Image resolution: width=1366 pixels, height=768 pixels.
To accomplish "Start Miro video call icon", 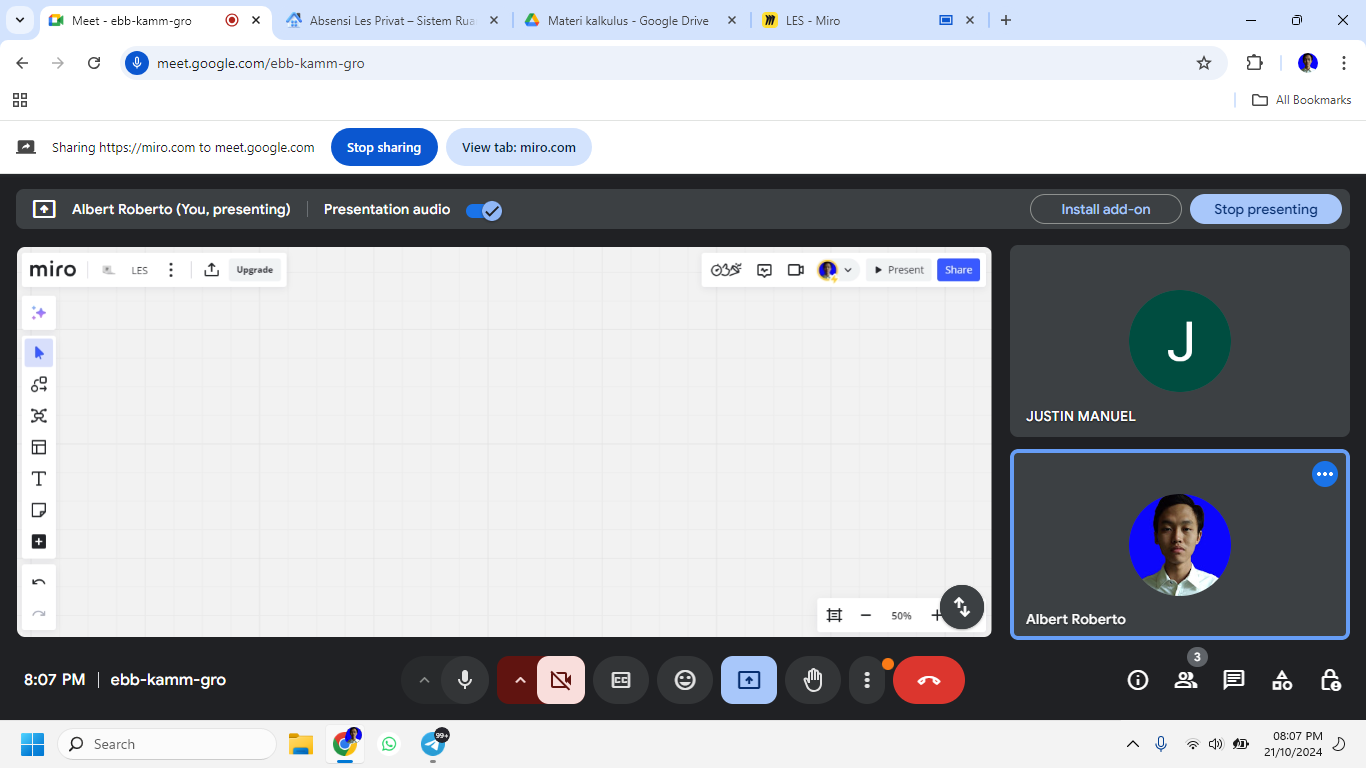I will [796, 270].
